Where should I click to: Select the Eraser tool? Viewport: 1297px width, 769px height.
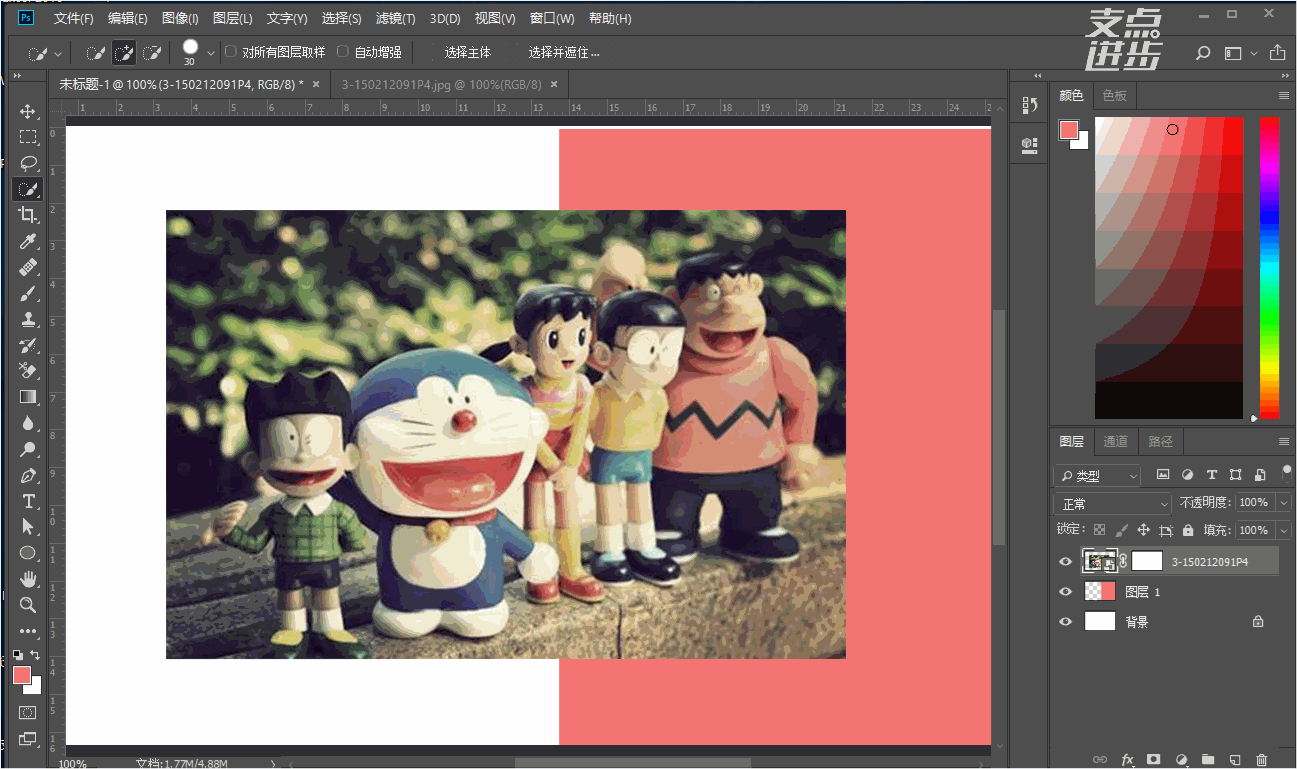pyautogui.click(x=28, y=371)
